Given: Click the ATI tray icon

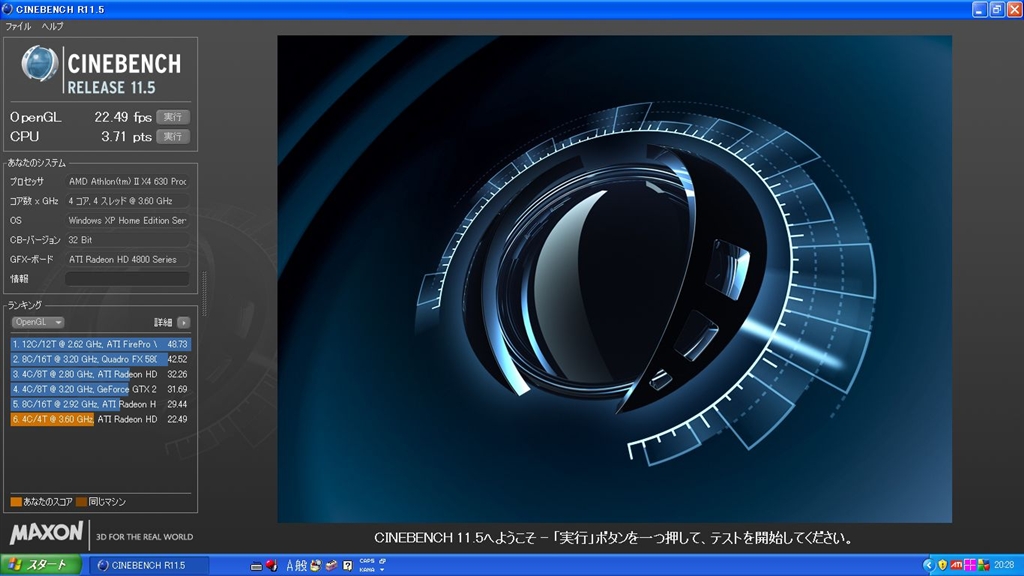Looking at the screenshot, I should pyautogui.click(x=955, y=565).
